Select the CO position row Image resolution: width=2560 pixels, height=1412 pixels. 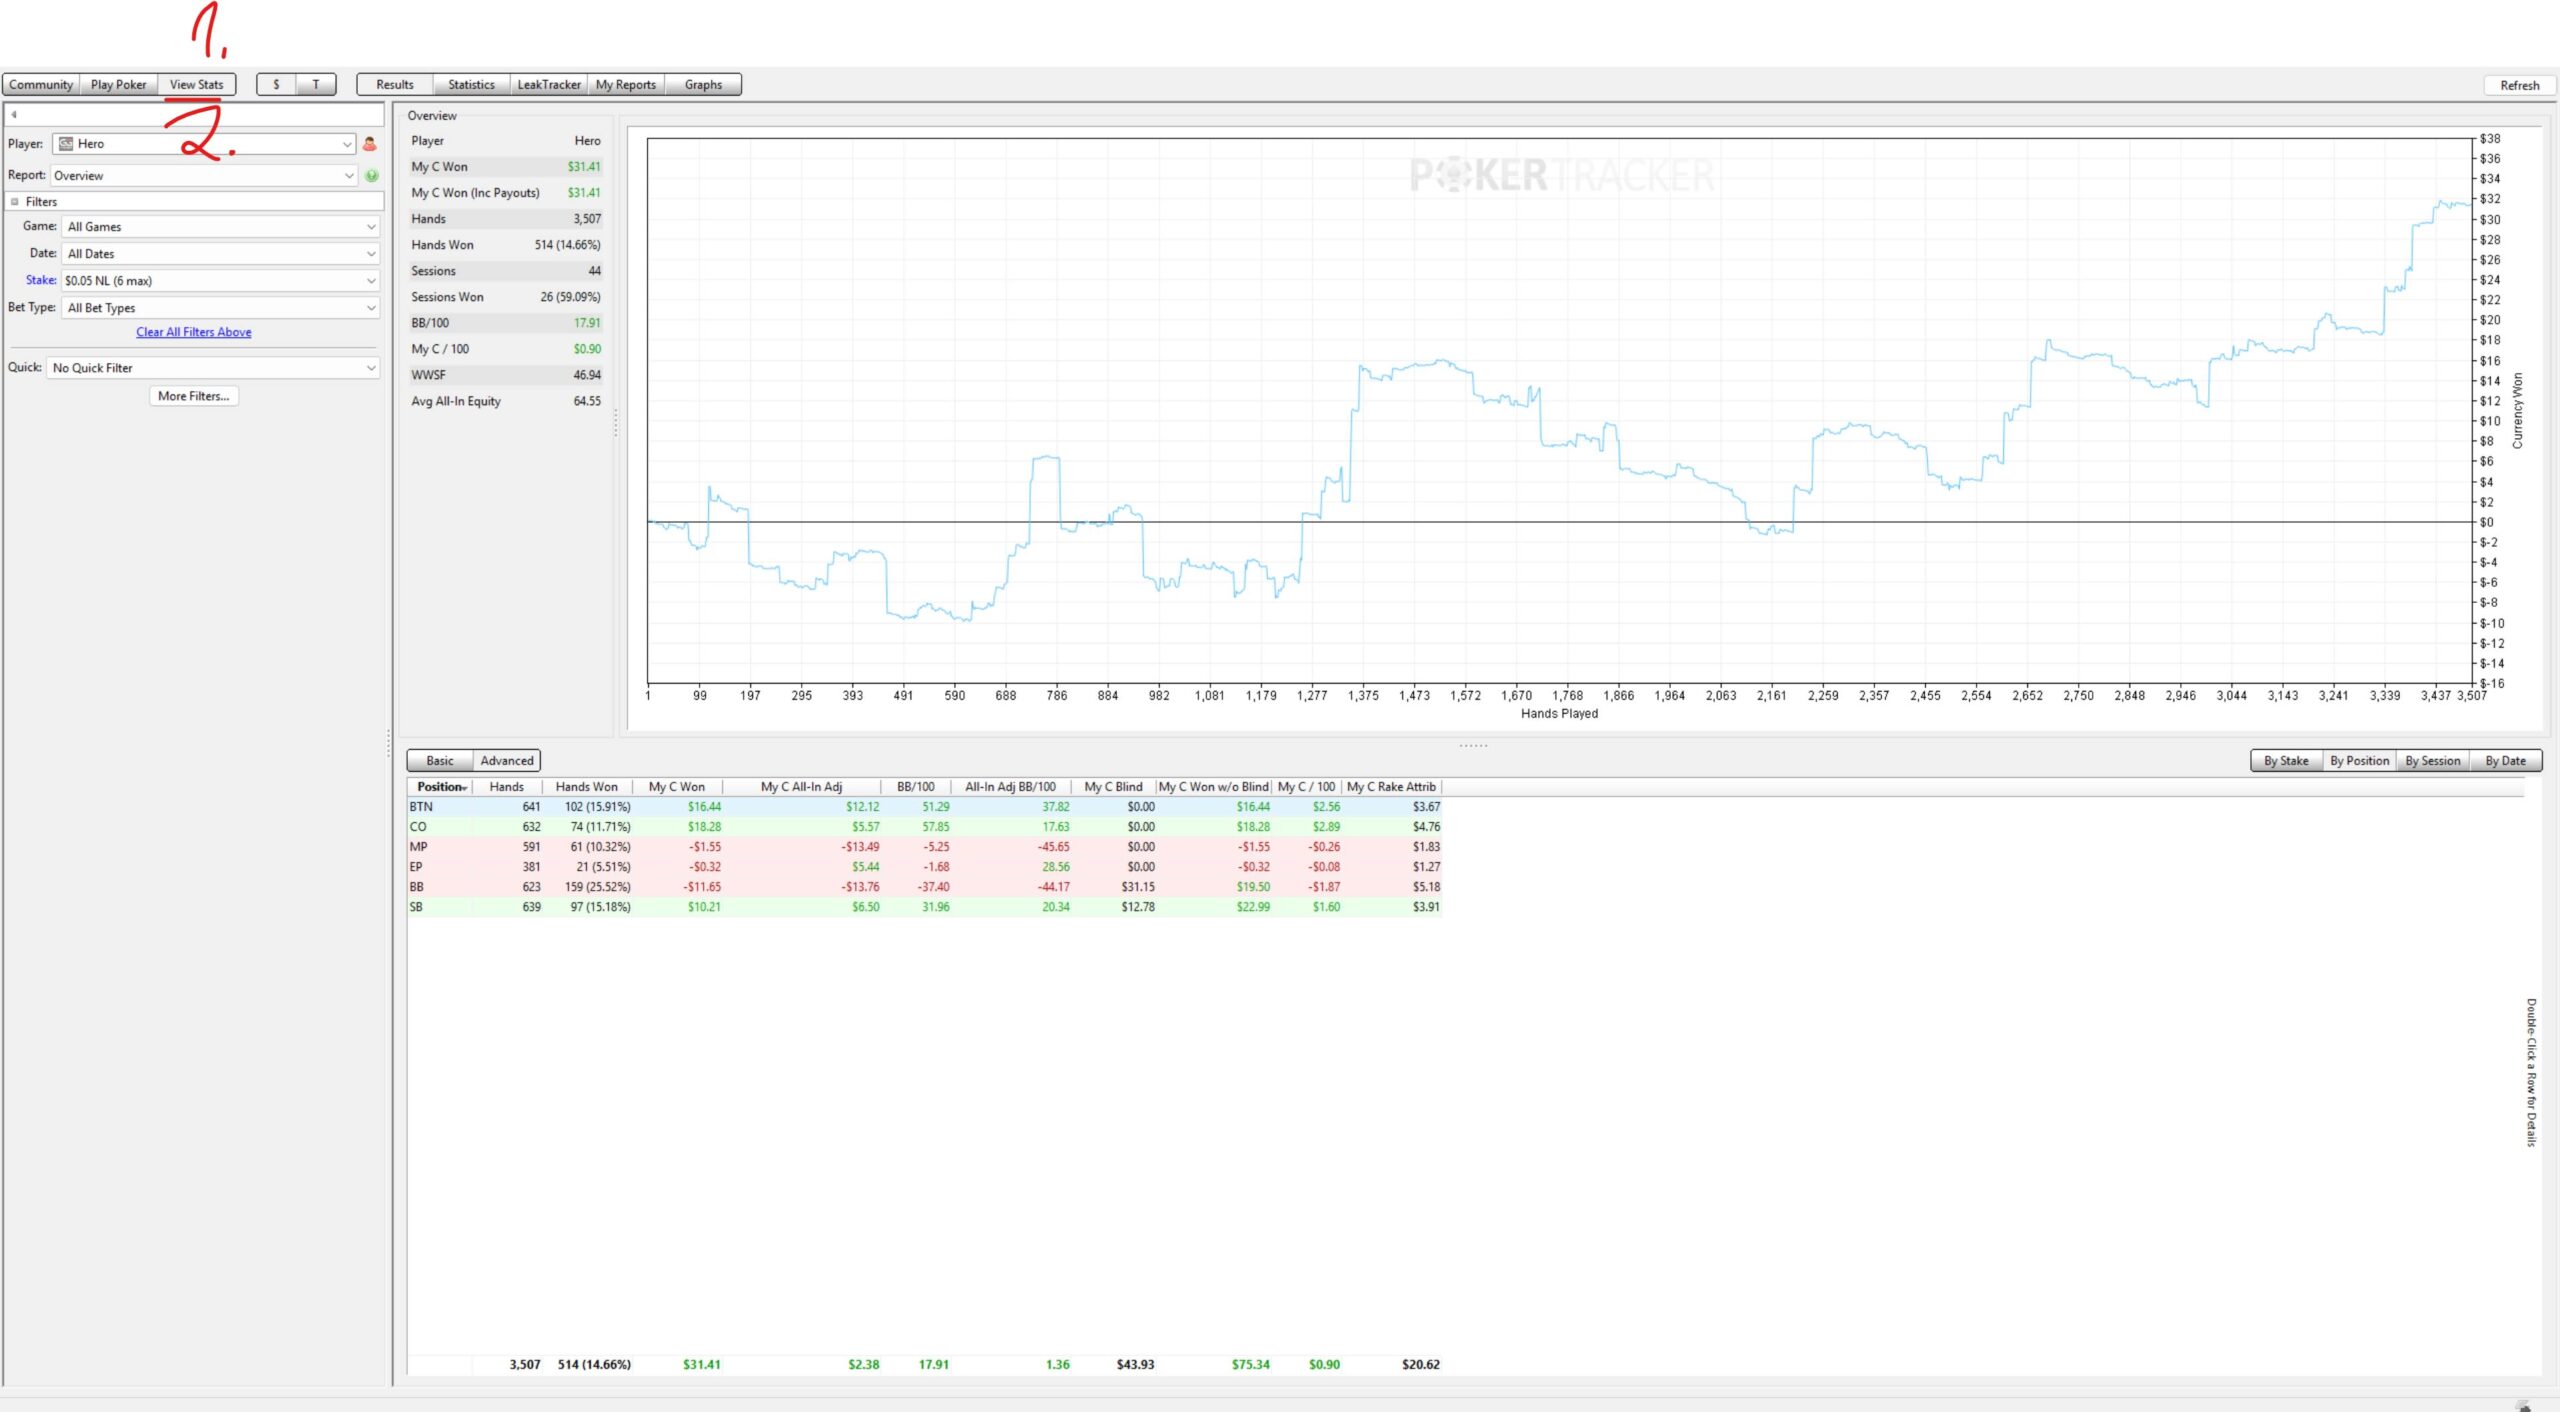coord(925,827)
